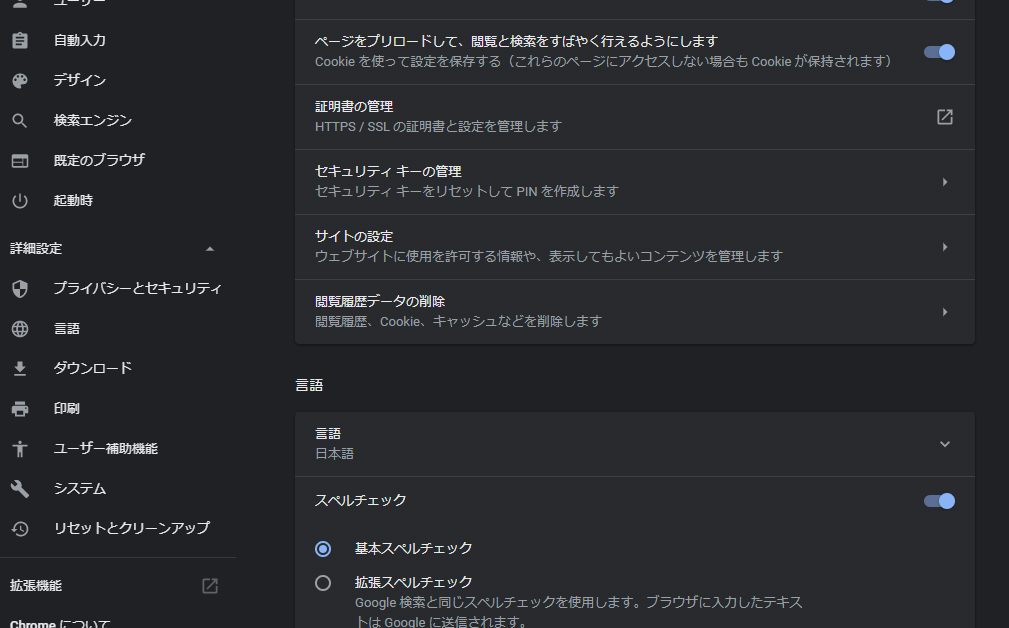1009x628 pixels.
Task: Select the 基本スペルチェック radio button
Action: click(x=323, y=549)
